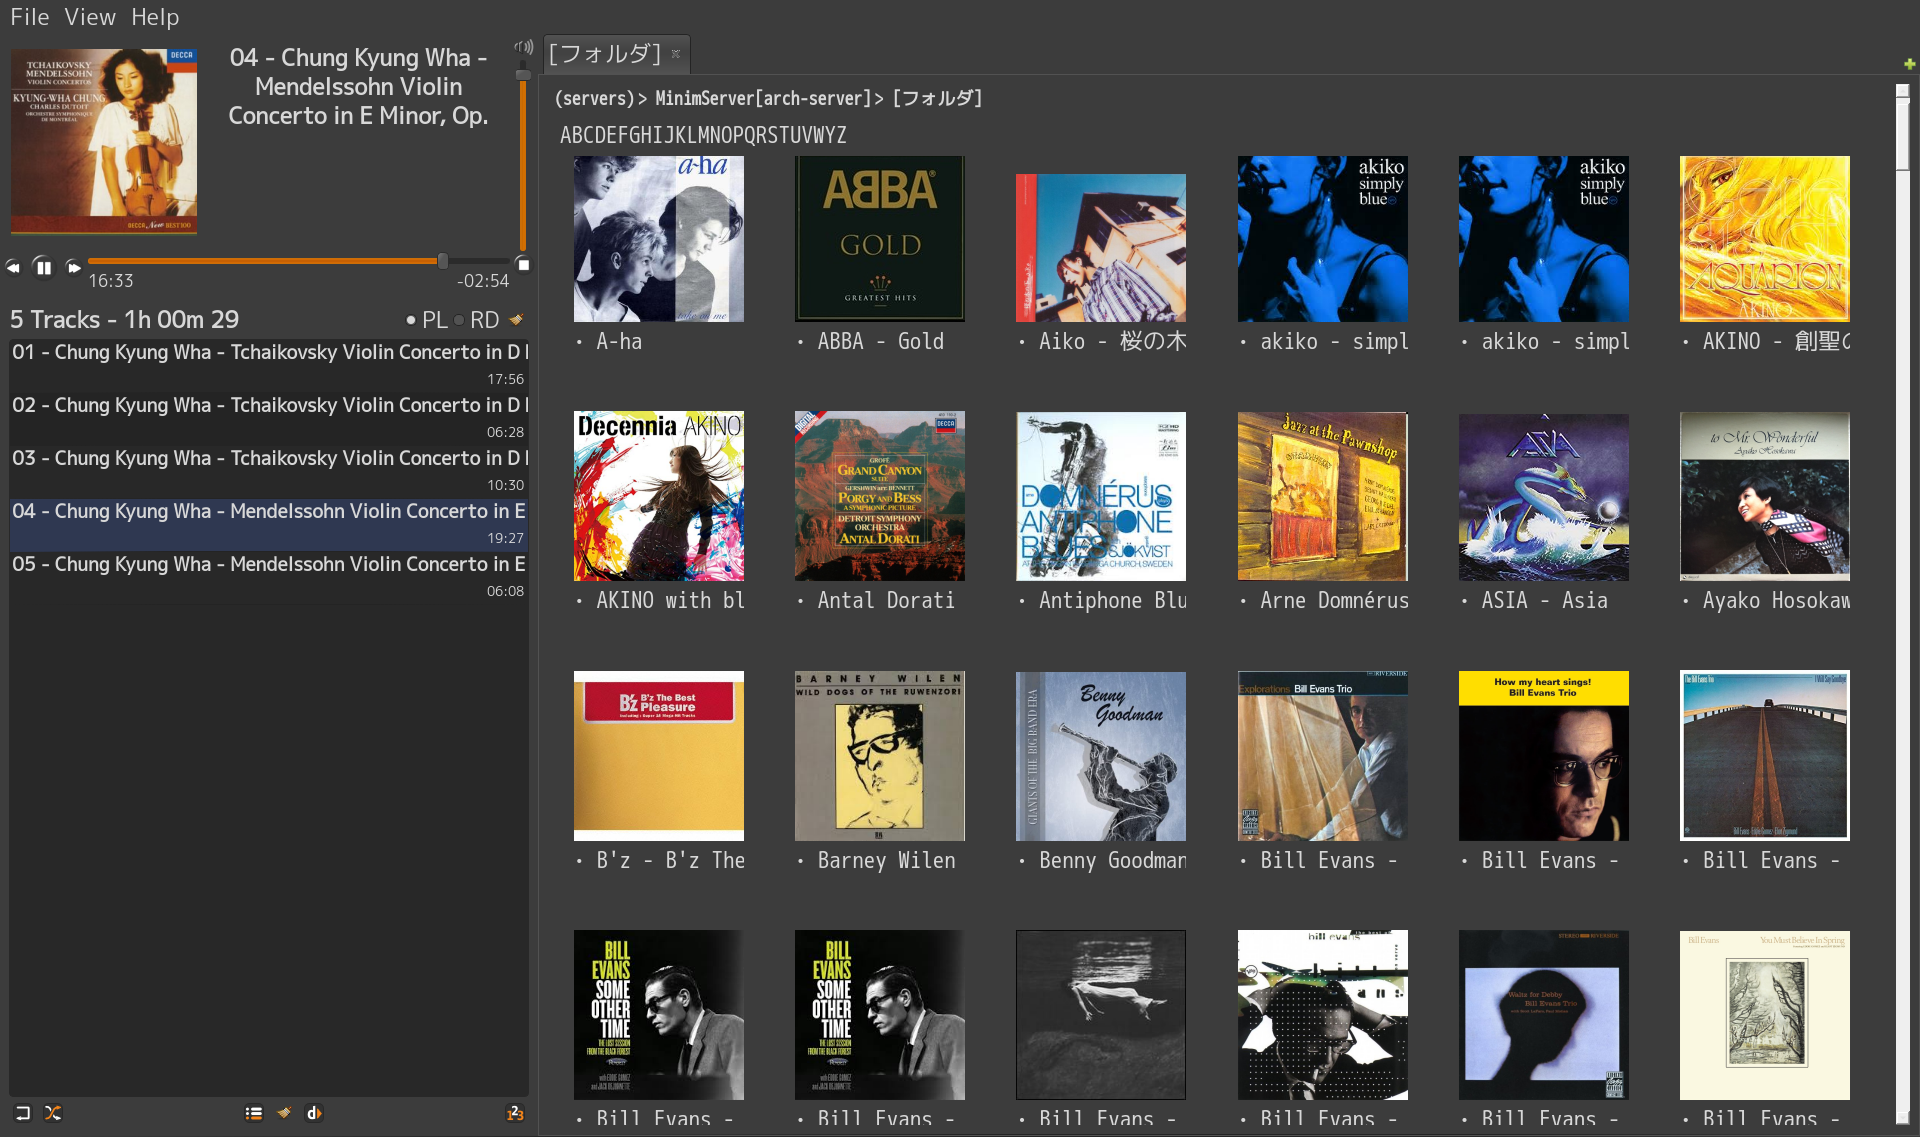Jump to letter A in alphabet index
This screenshot has height=1137, width=1920.
pyautogui.click(x=565, y=135)
